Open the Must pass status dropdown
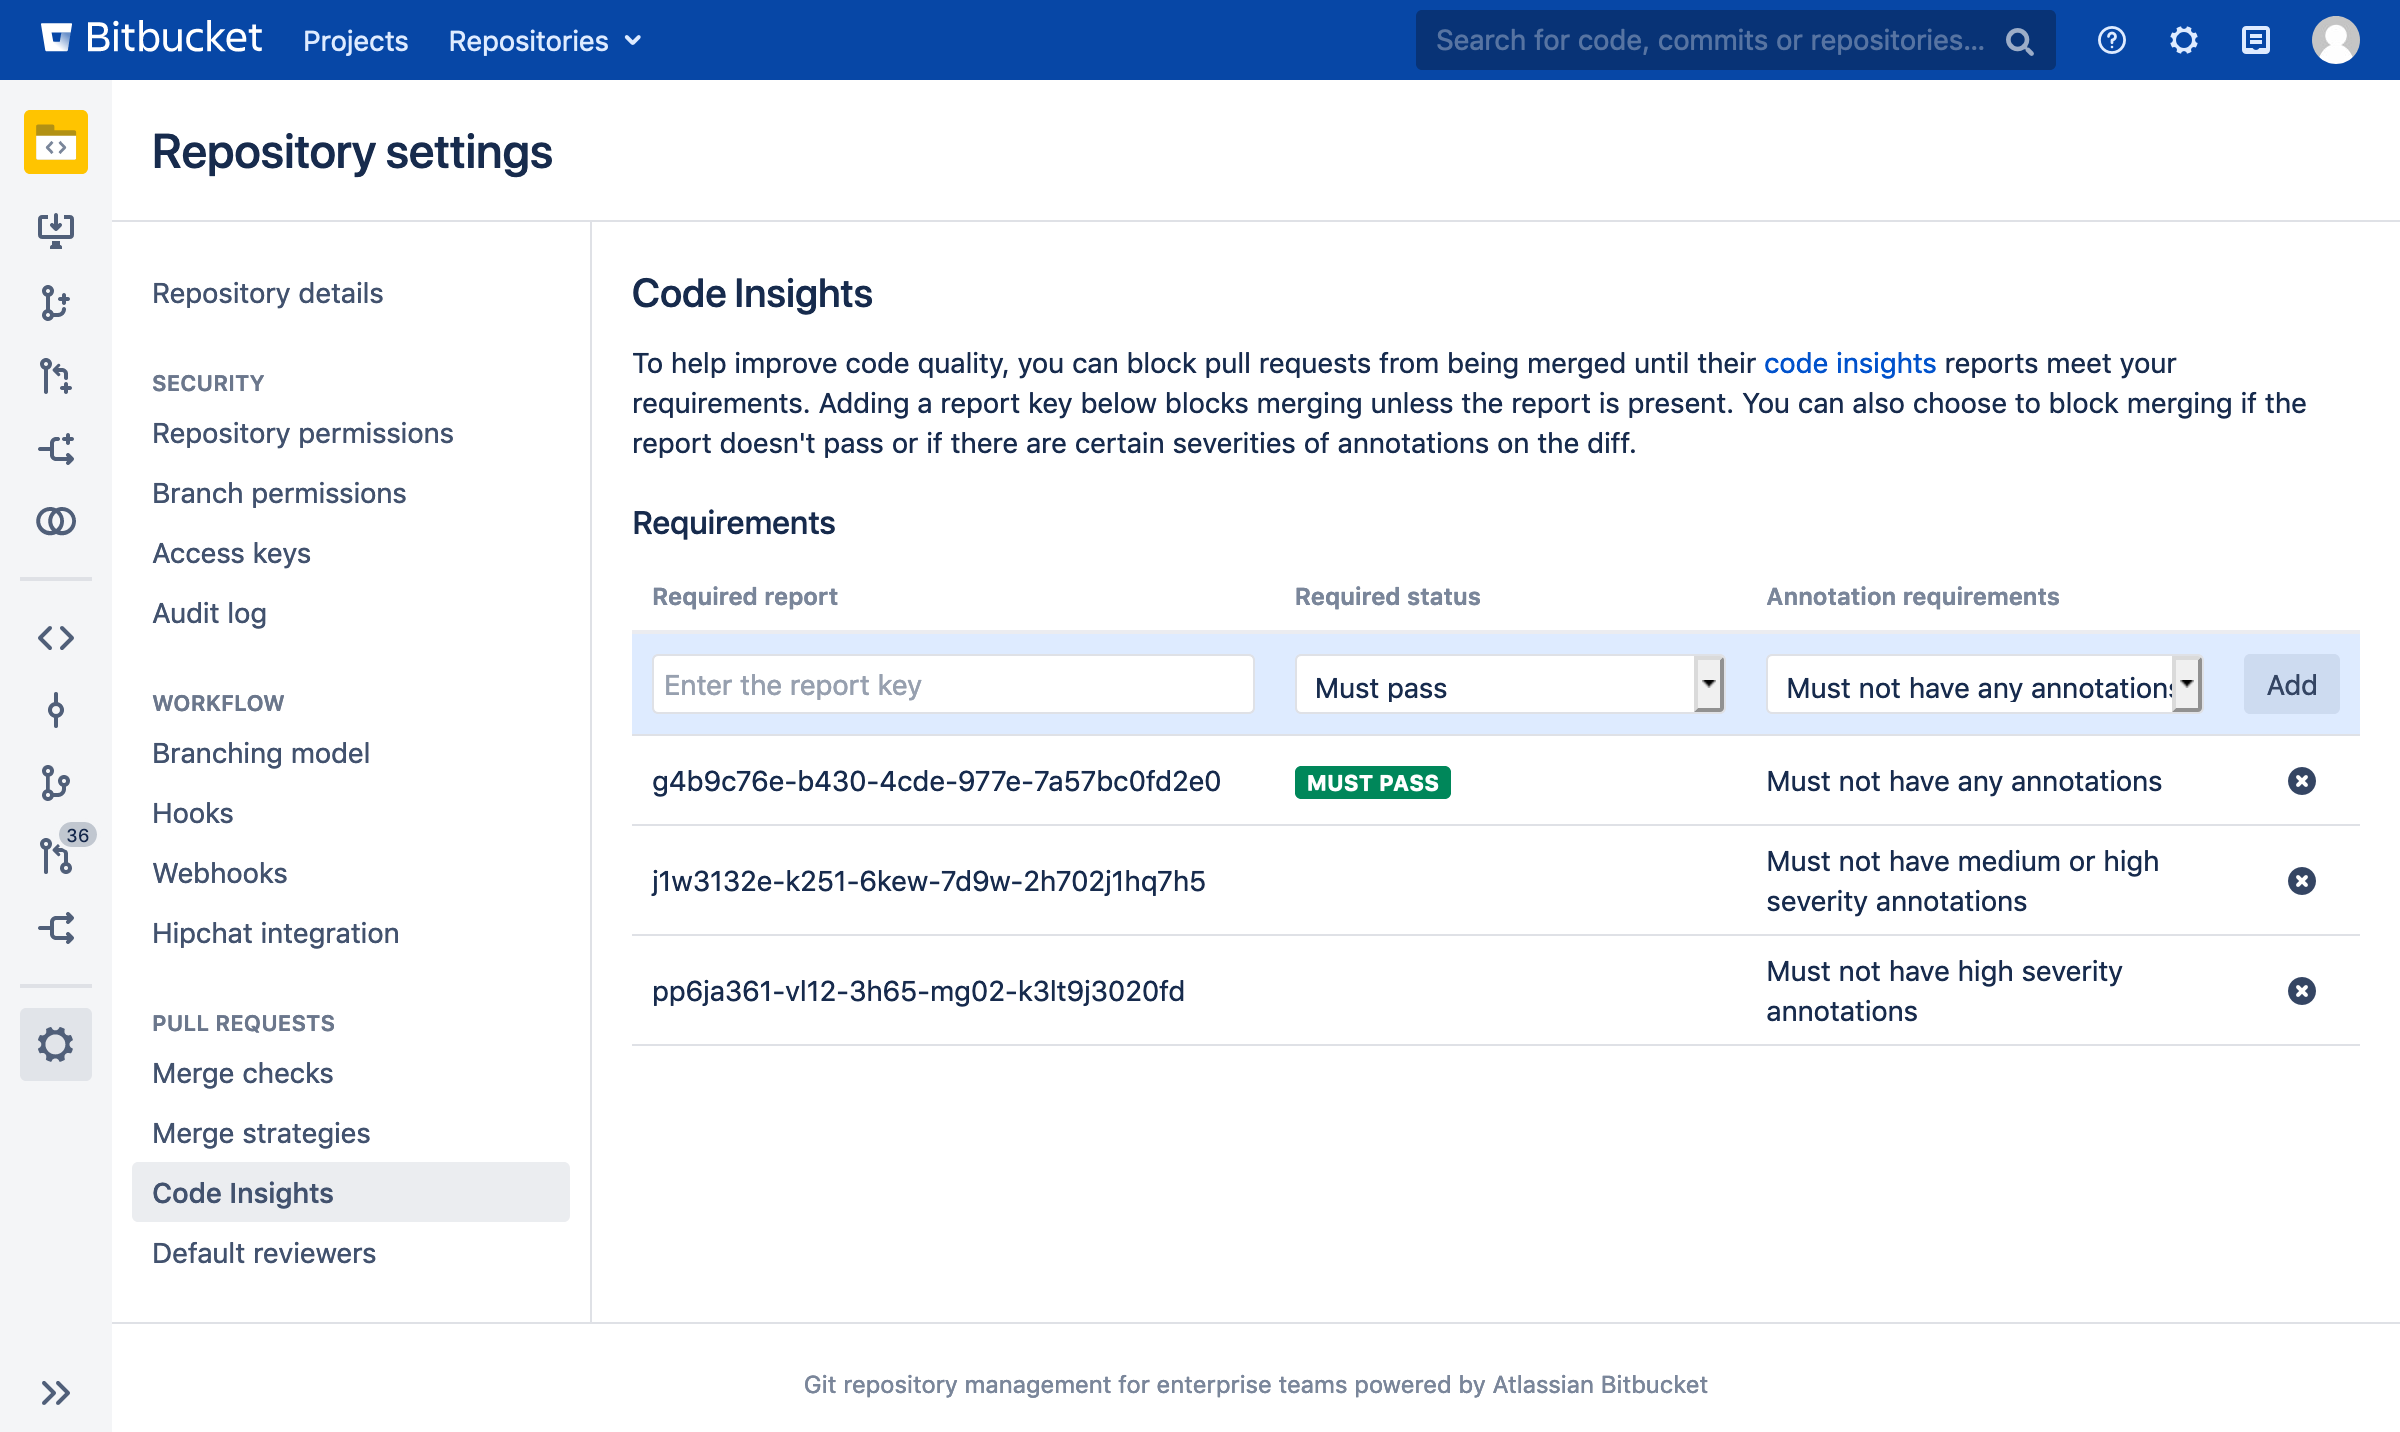Viewport: 2400px width, 1432px height. 1506,686
